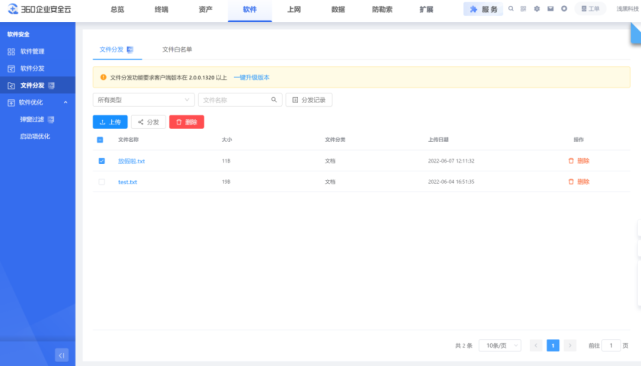Click the search magnifier in top bar
Viewport: 641px width, 366px height.
511,9
